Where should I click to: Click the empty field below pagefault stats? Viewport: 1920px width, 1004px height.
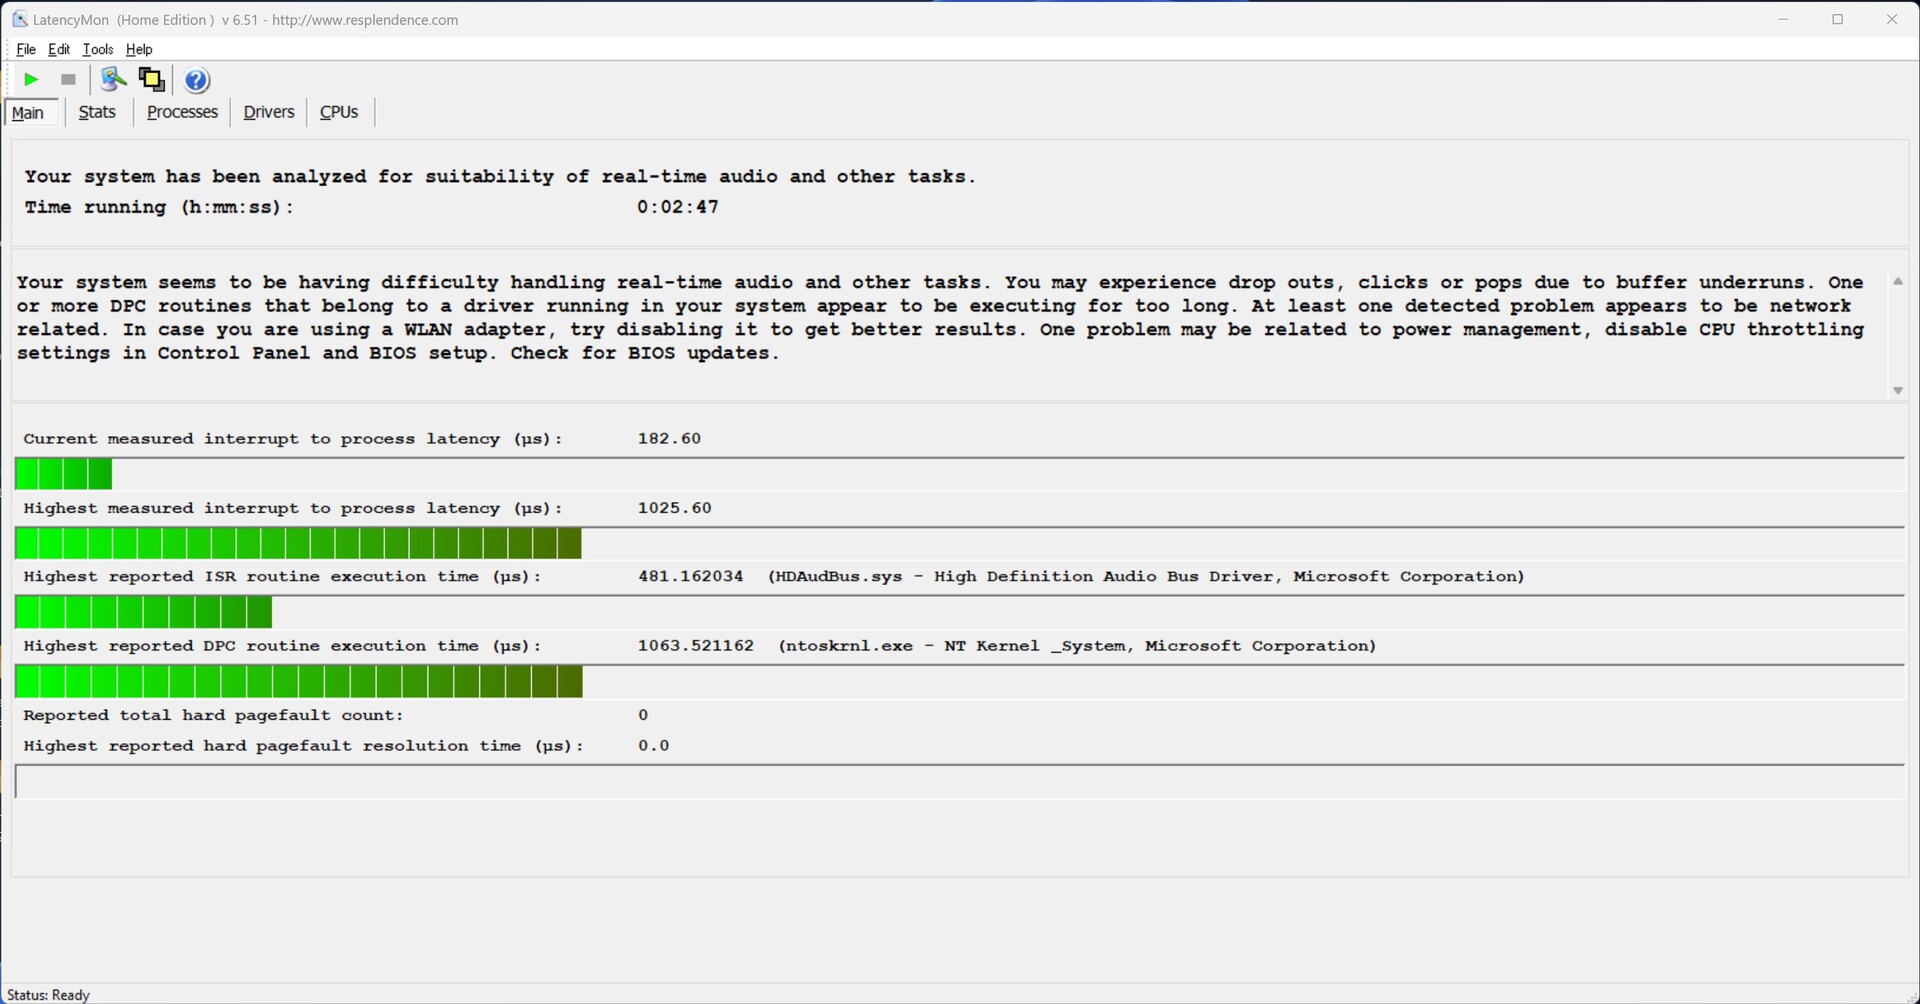(958, 782)
